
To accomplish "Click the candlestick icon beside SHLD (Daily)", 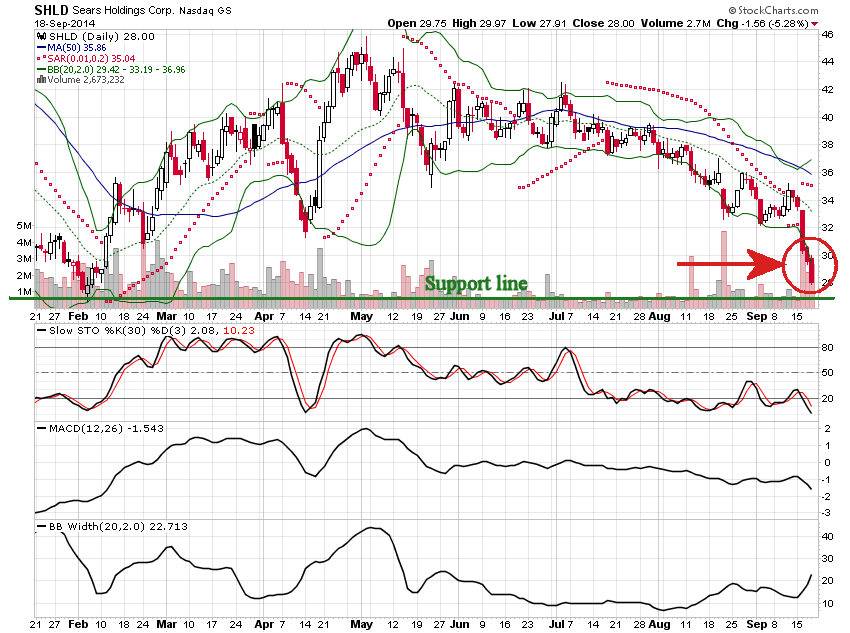I will point(41,36).
